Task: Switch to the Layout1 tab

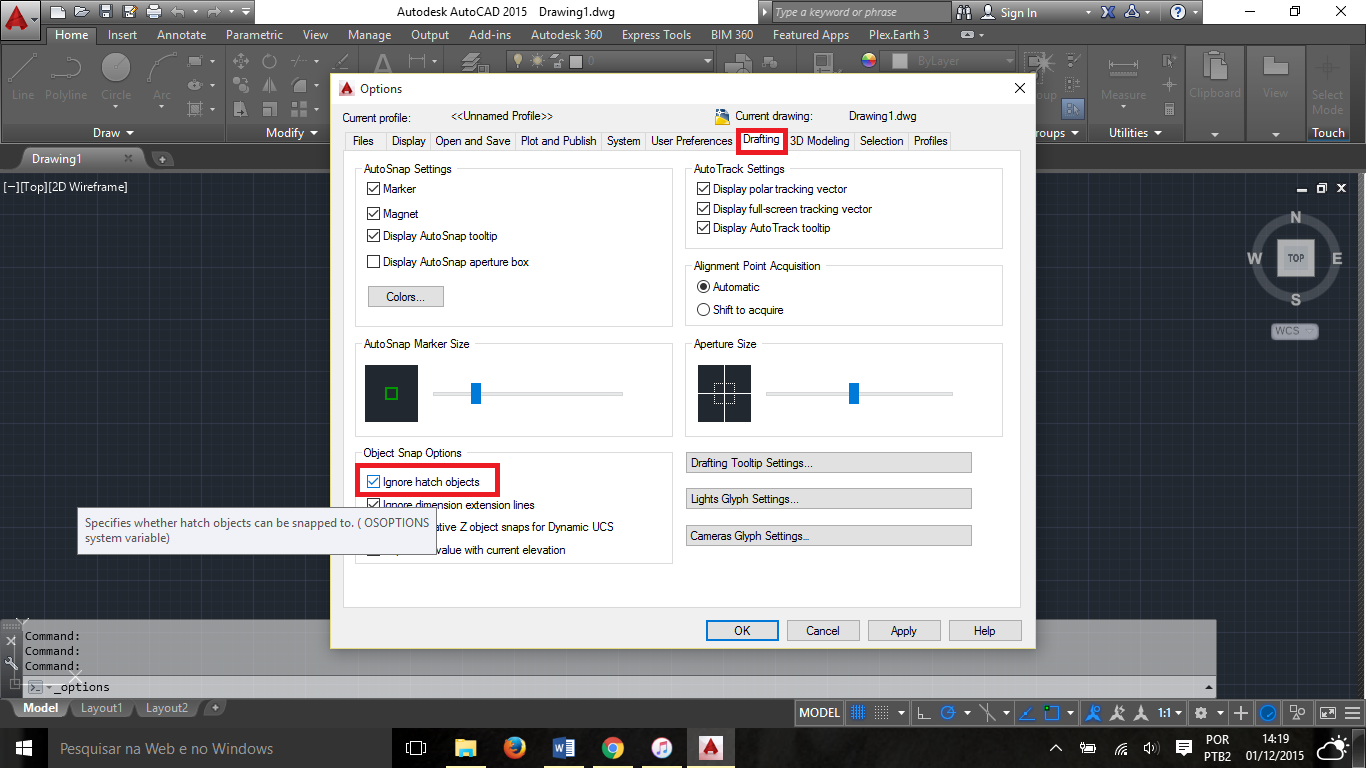Action: pyautogui.click(x=101, y=708)
